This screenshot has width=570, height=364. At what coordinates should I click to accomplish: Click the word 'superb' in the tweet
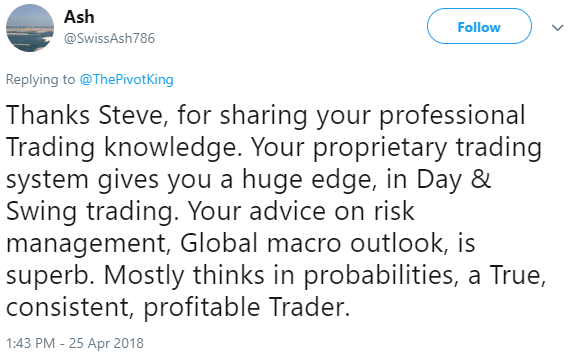pyautogui.click(x=48, y=276)
